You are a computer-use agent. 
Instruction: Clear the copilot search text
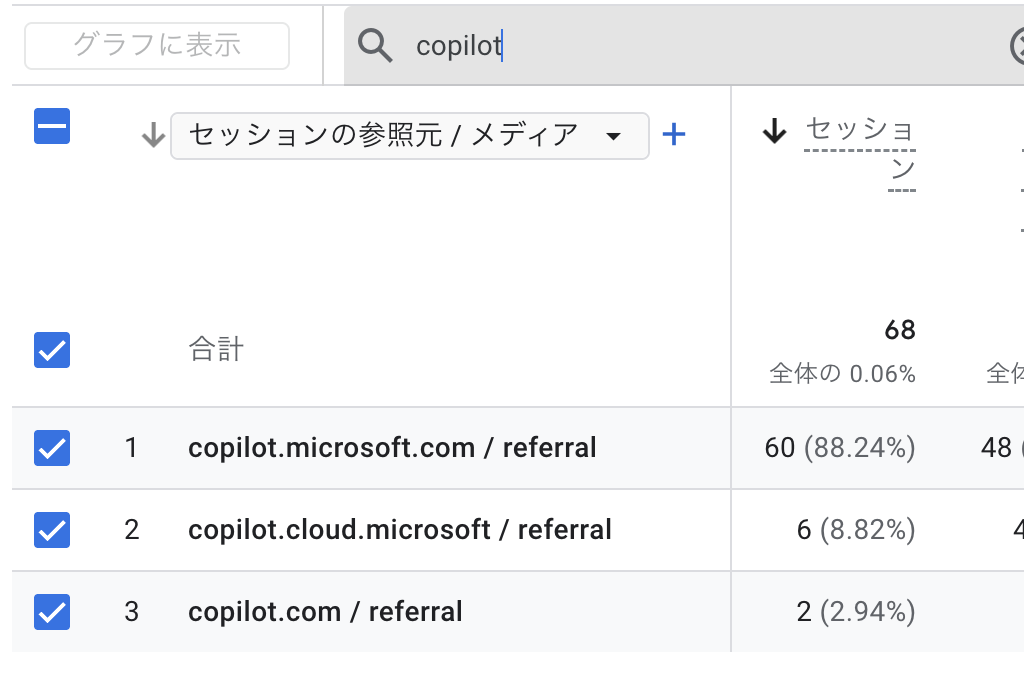click(x=1018, y=46)
